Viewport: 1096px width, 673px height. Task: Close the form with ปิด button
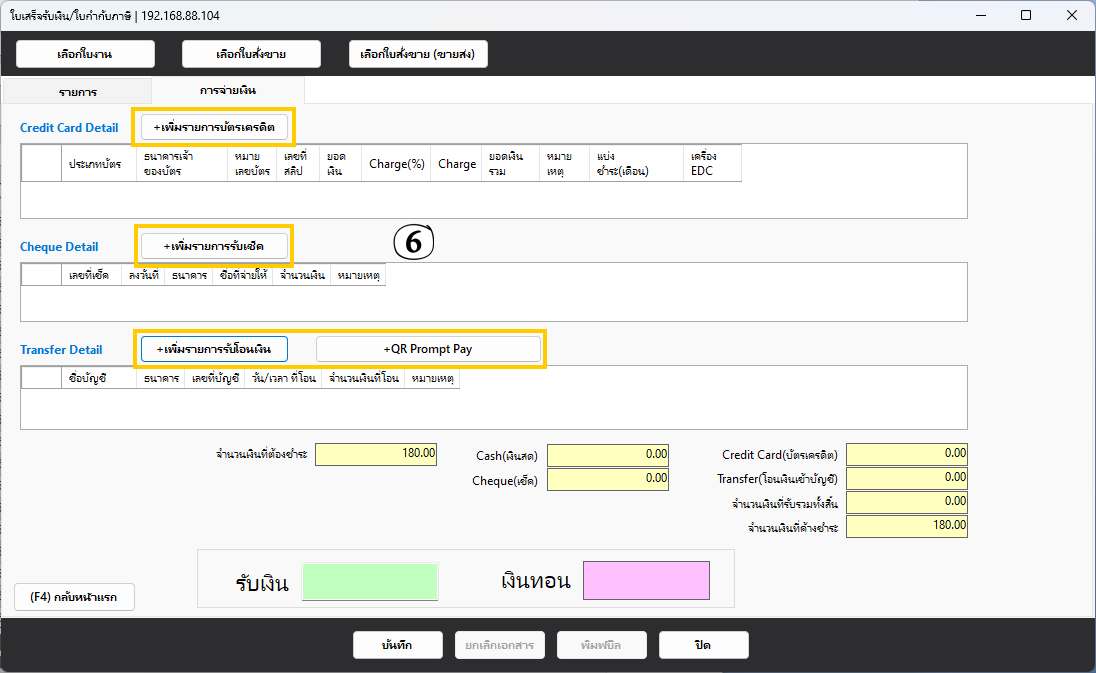[x=703, y=645]
